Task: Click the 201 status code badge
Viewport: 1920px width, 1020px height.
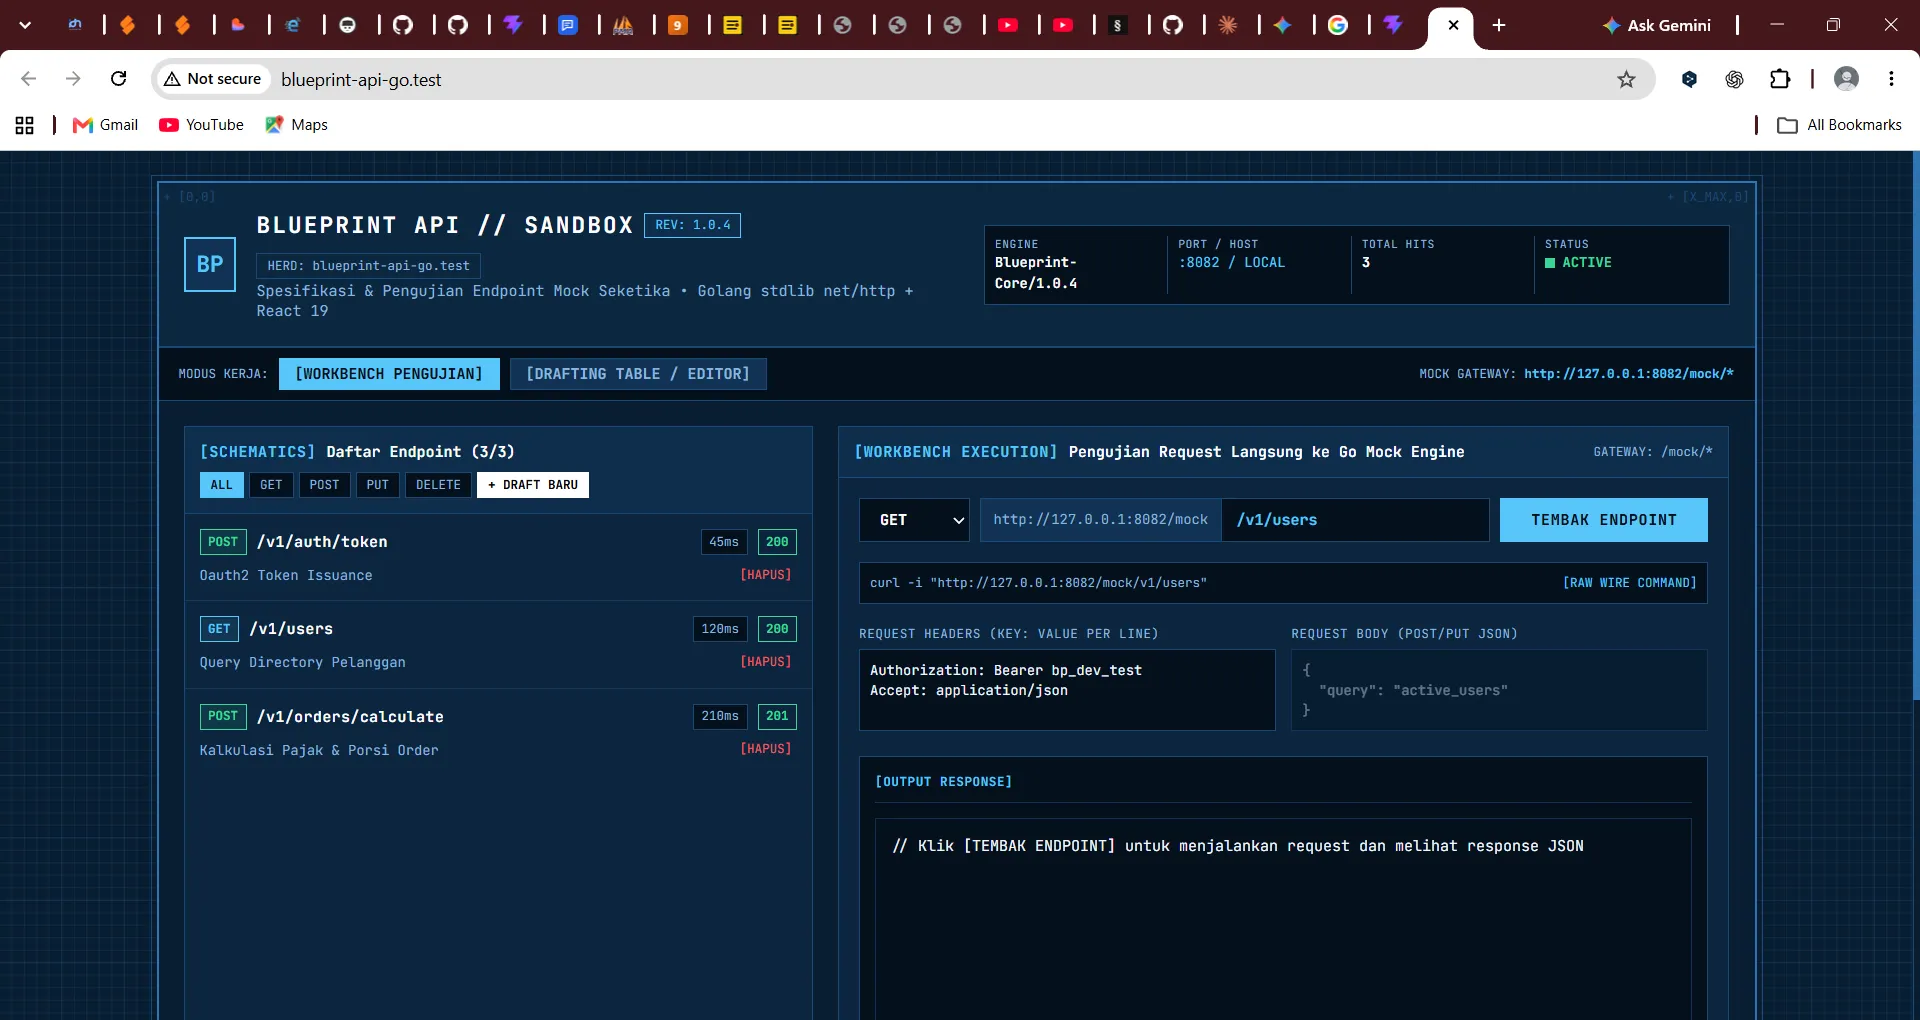Action: [x=777, y=716]
